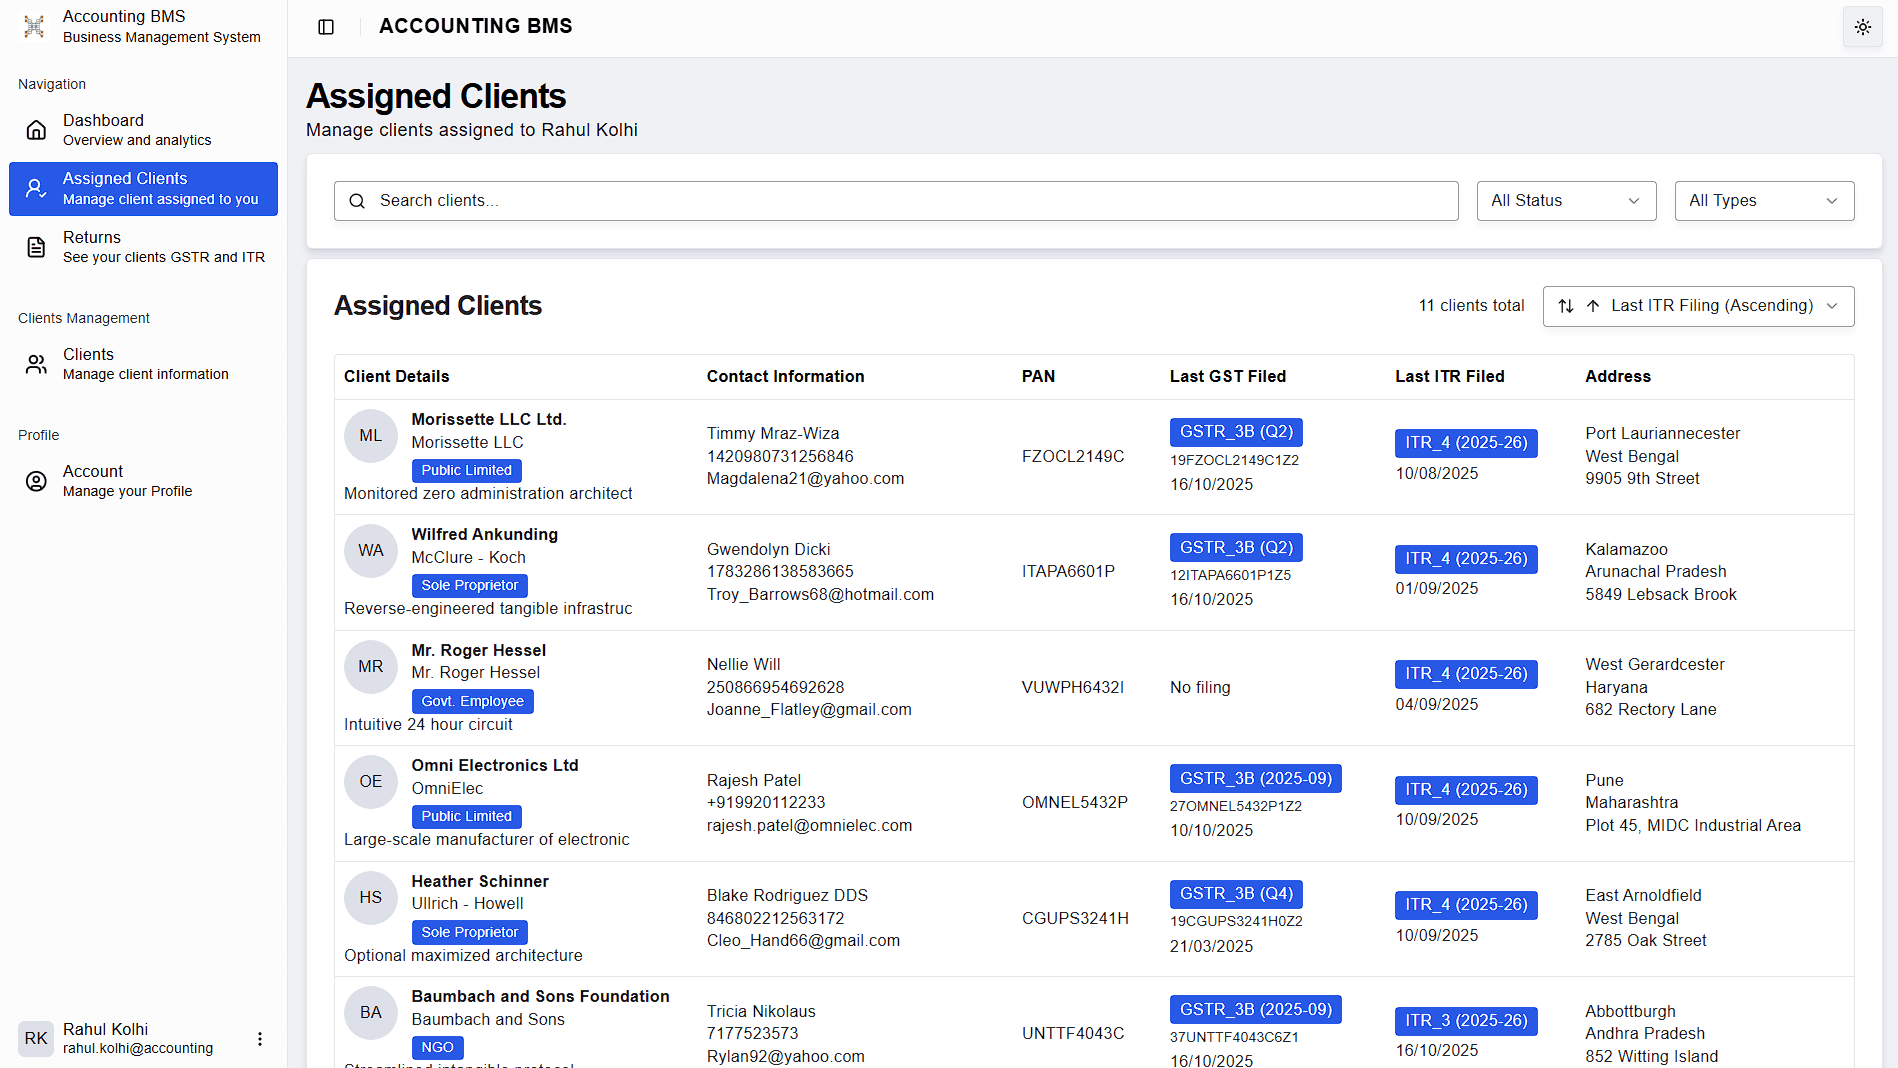
Task: Collapse the sidebar using the panel icon
Action: click(326, 27)
